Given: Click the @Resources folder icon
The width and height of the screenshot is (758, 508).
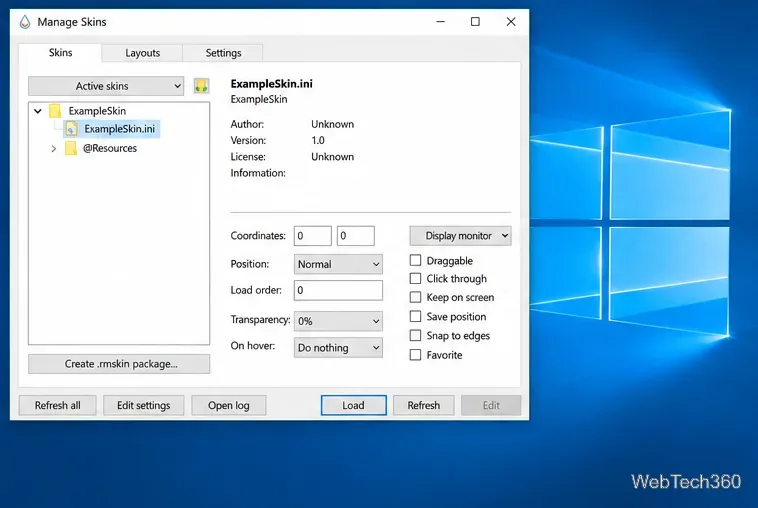Looking at the screenshot, I should coord(71,148).
